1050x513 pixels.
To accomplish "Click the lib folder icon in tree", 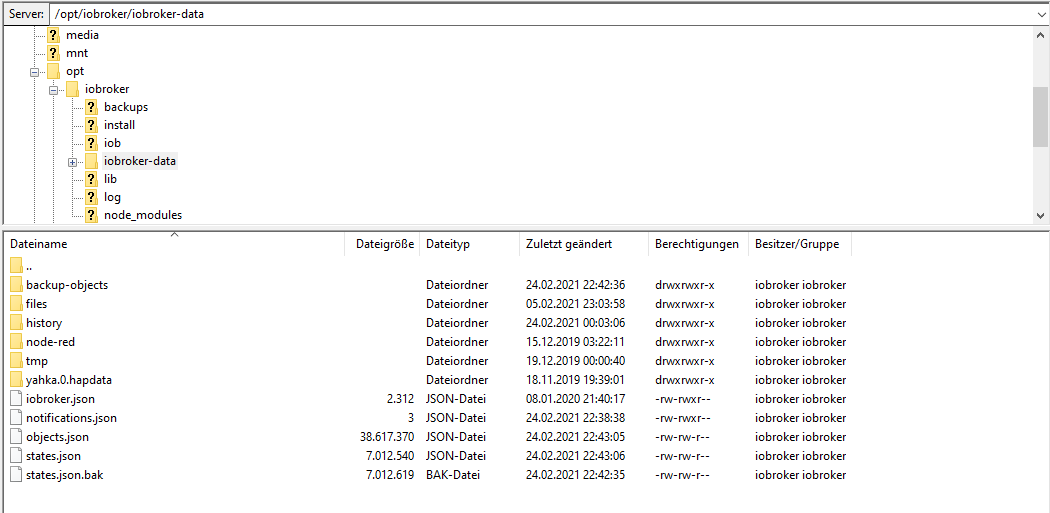I will 92,179.
